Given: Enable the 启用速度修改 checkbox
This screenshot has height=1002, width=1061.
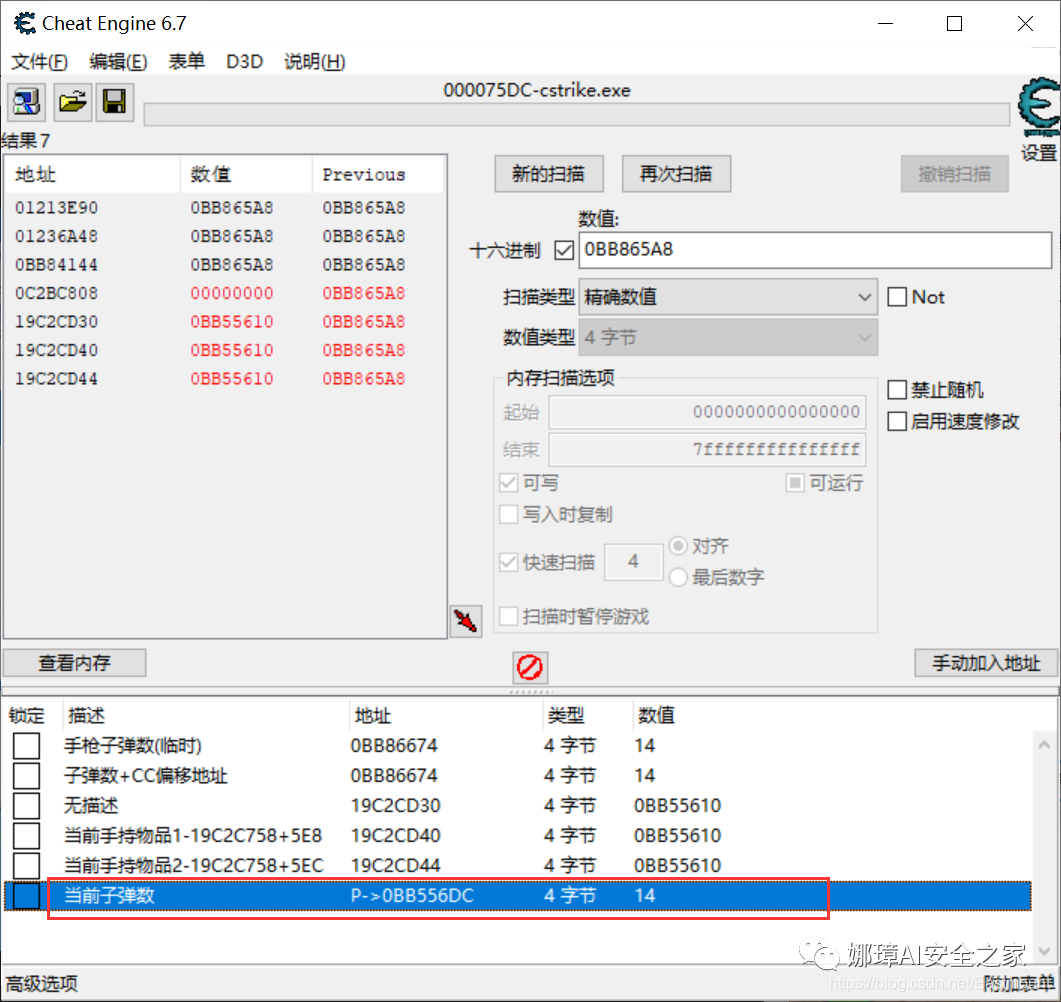Looking at the screenshot, I should (x=897, y=422).
